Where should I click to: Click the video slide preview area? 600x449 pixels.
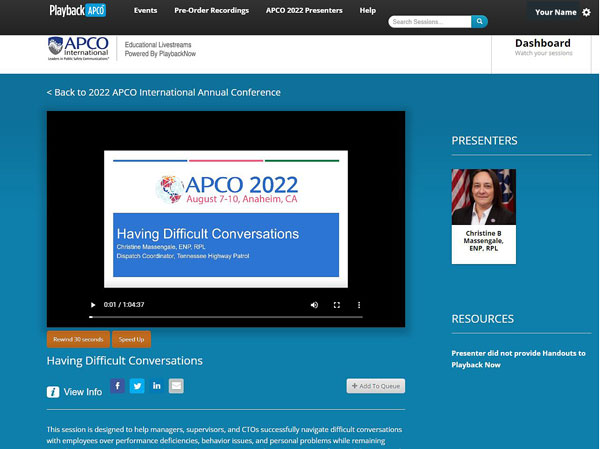pos(226,219)
